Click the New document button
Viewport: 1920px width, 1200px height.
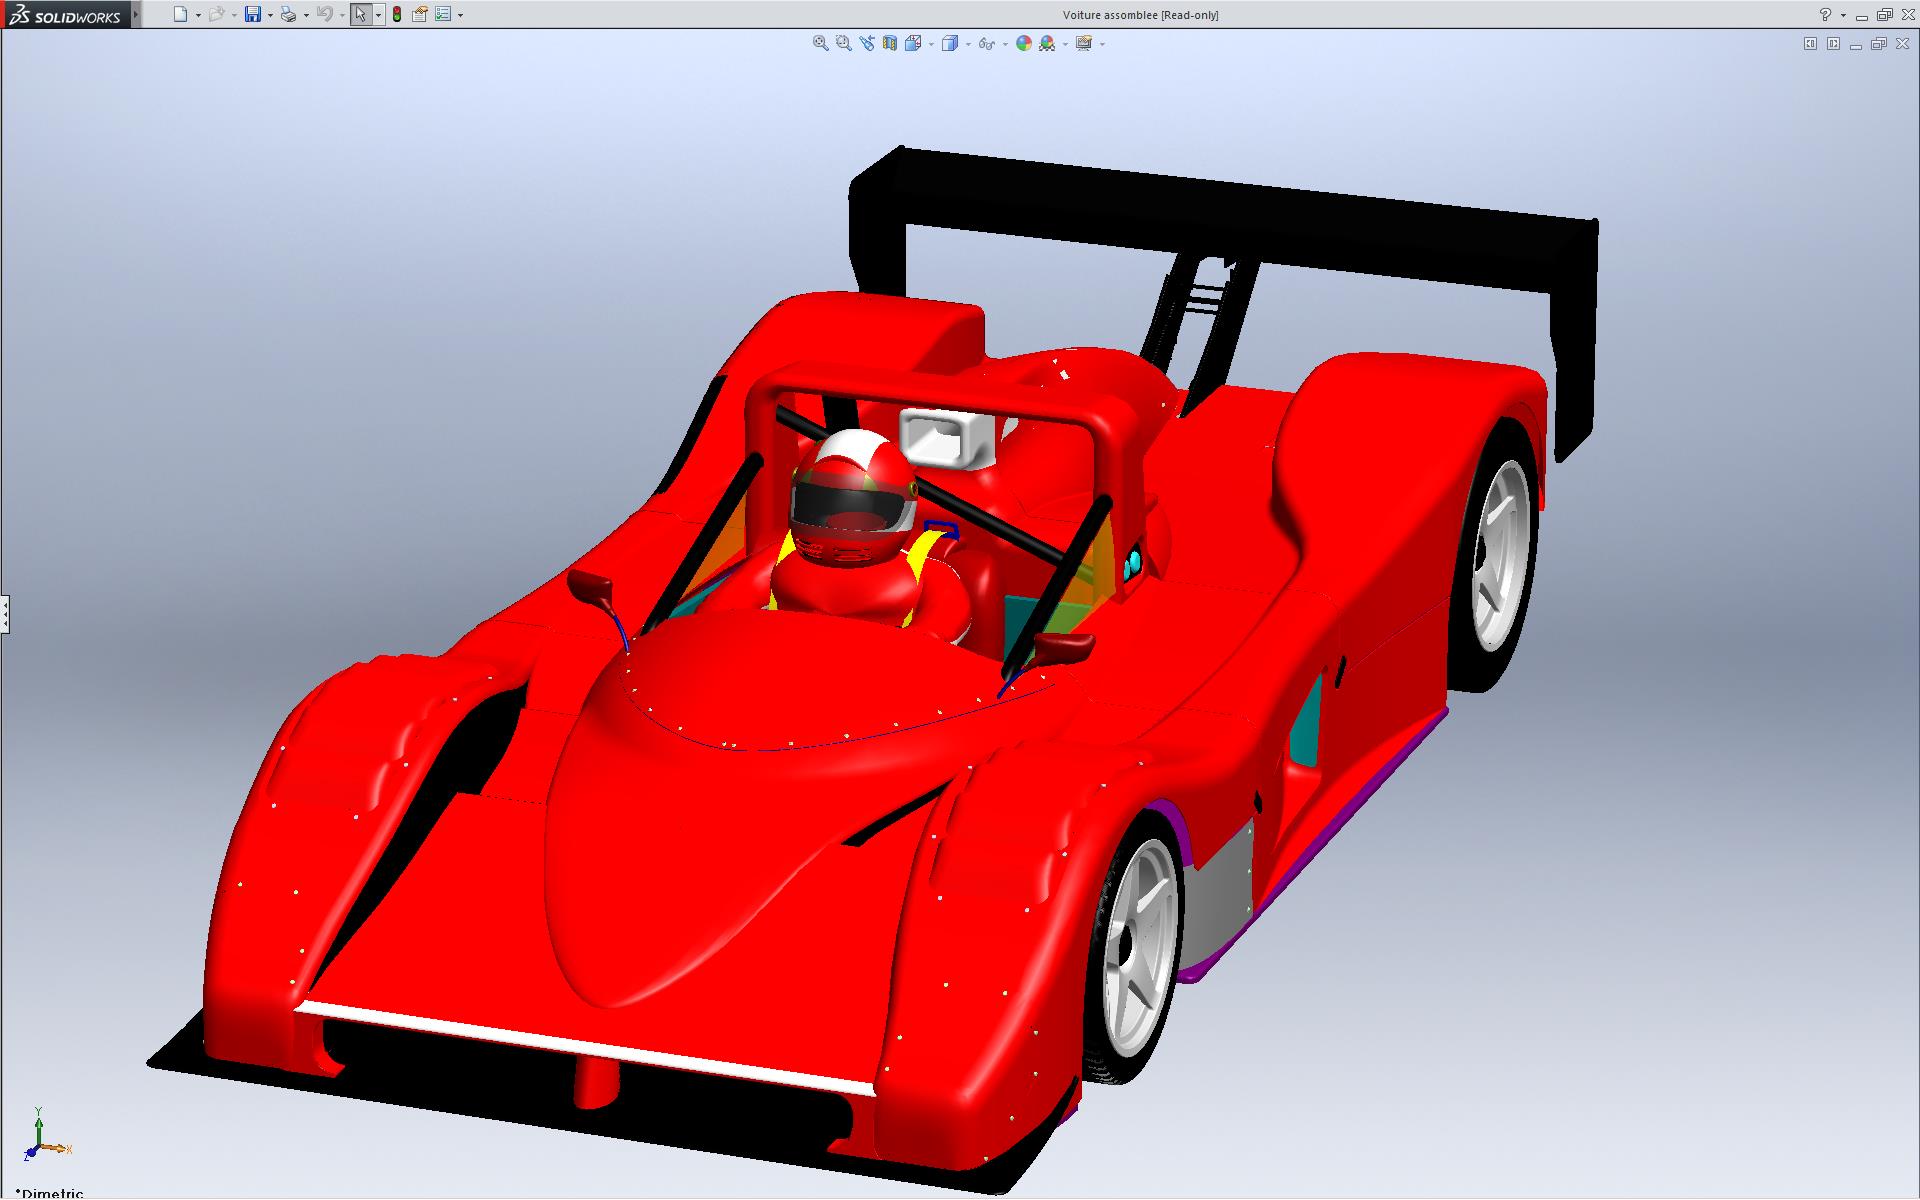pos(180,14)
